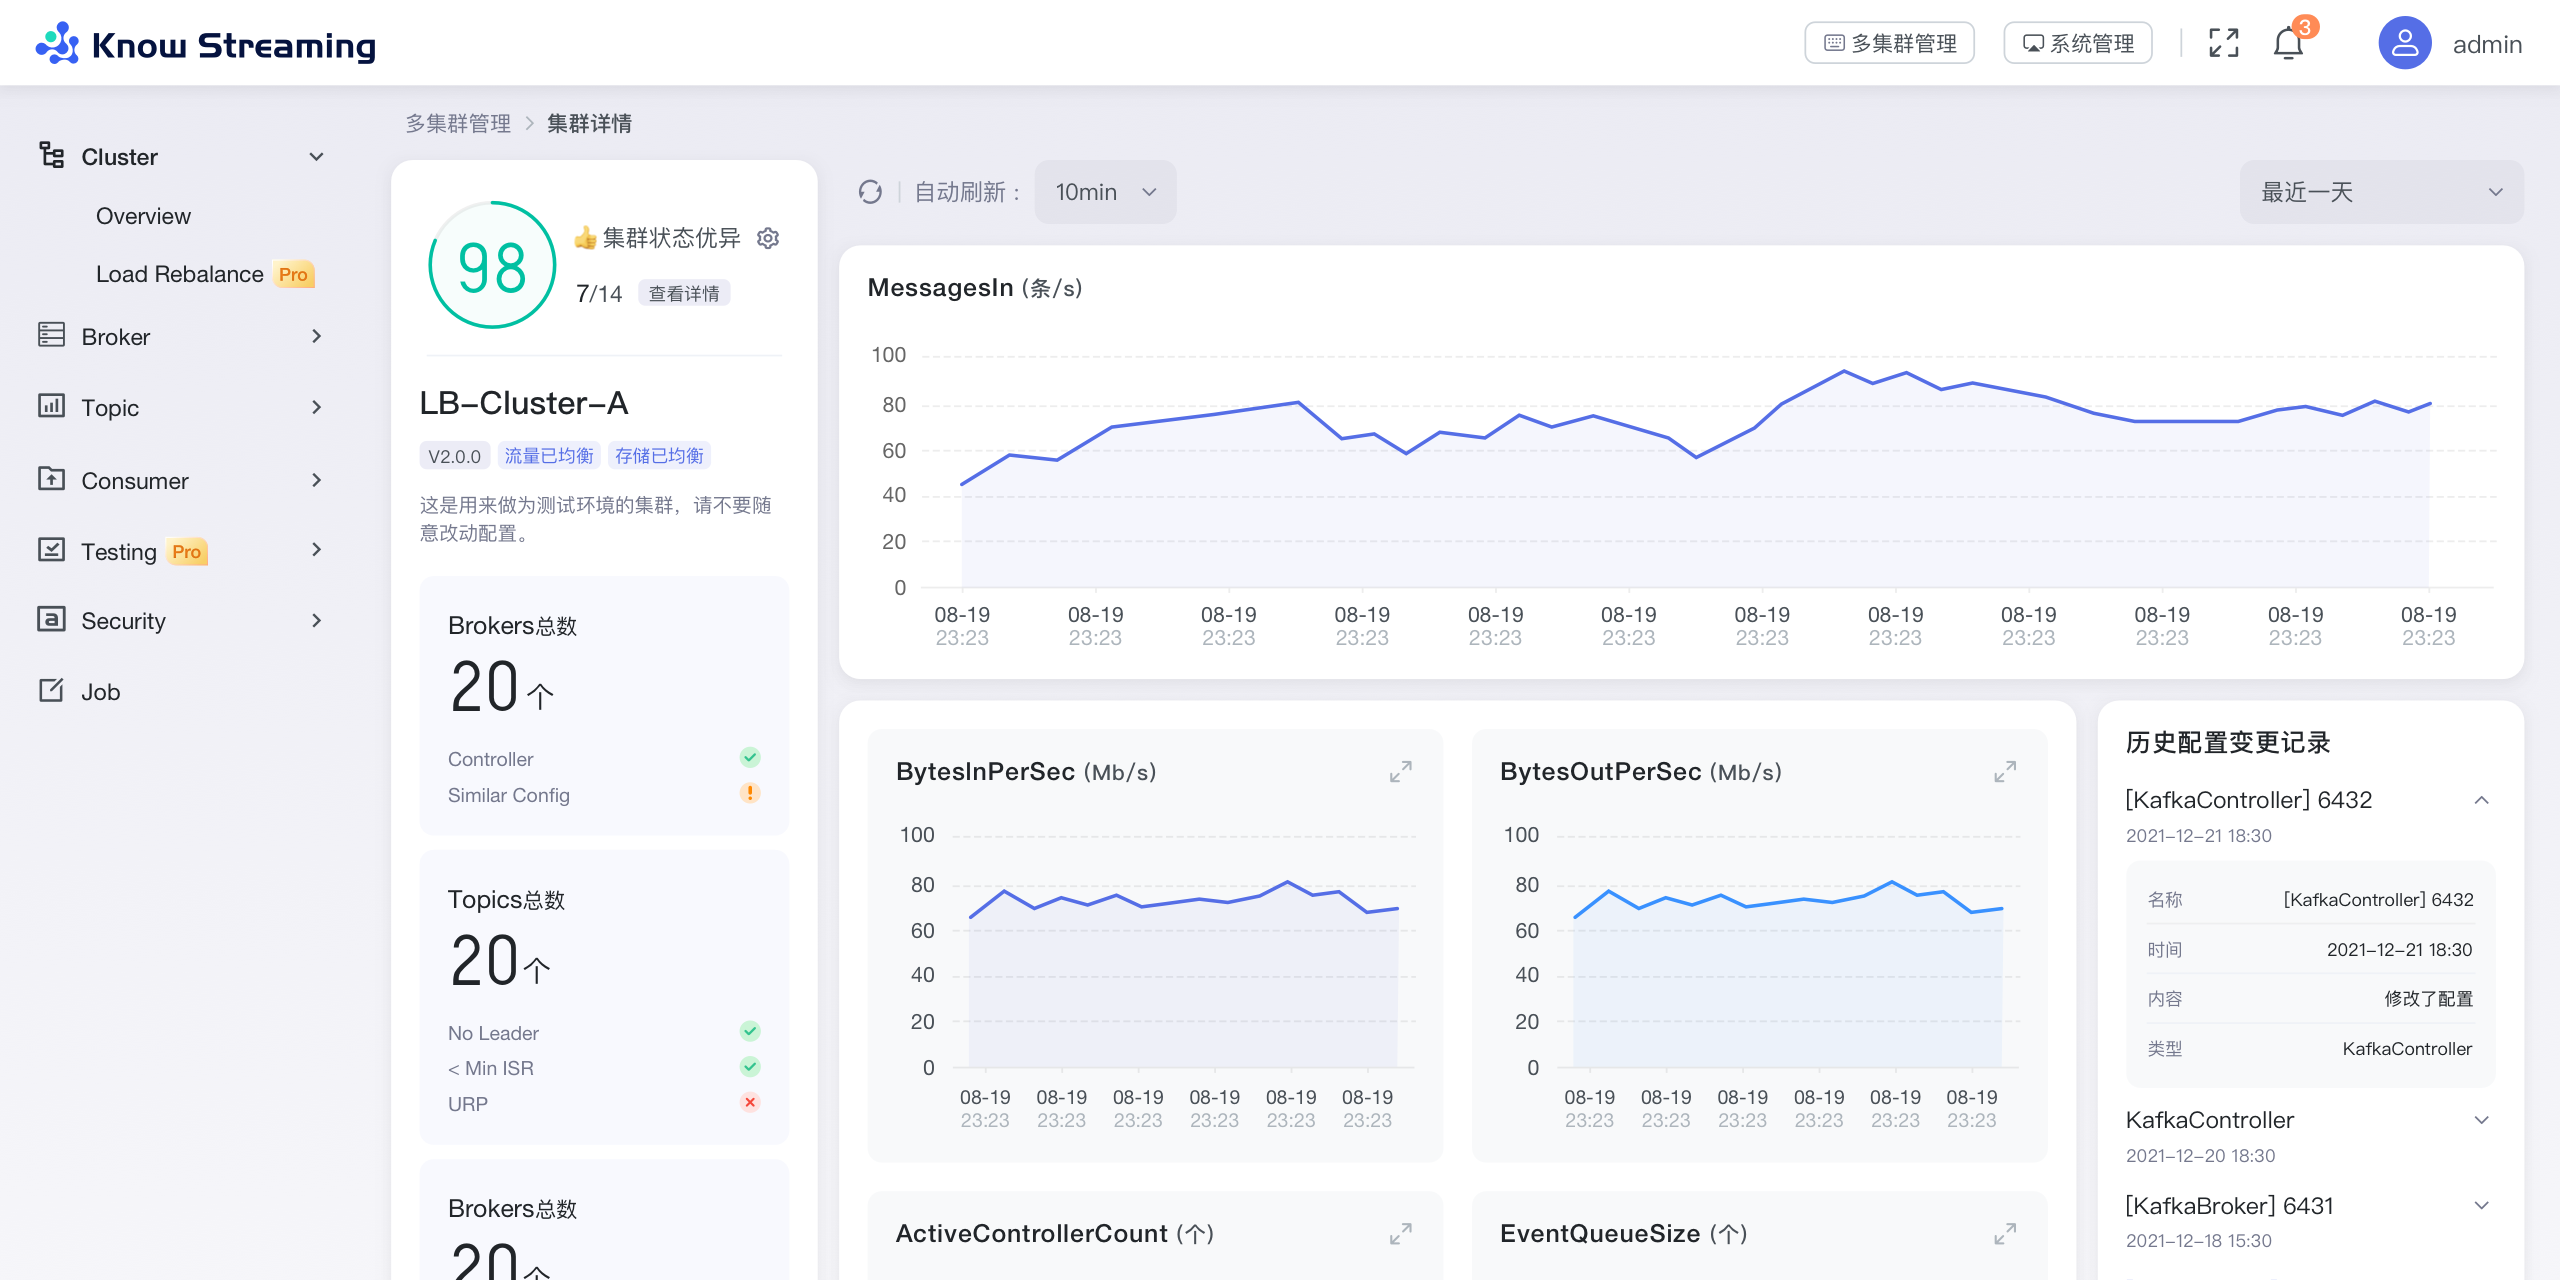Image resolution: width=2560 pixels, height=1280 pixels.
Task: Toggle fullscreen mode icon
Action: (x=2223, y=43)
